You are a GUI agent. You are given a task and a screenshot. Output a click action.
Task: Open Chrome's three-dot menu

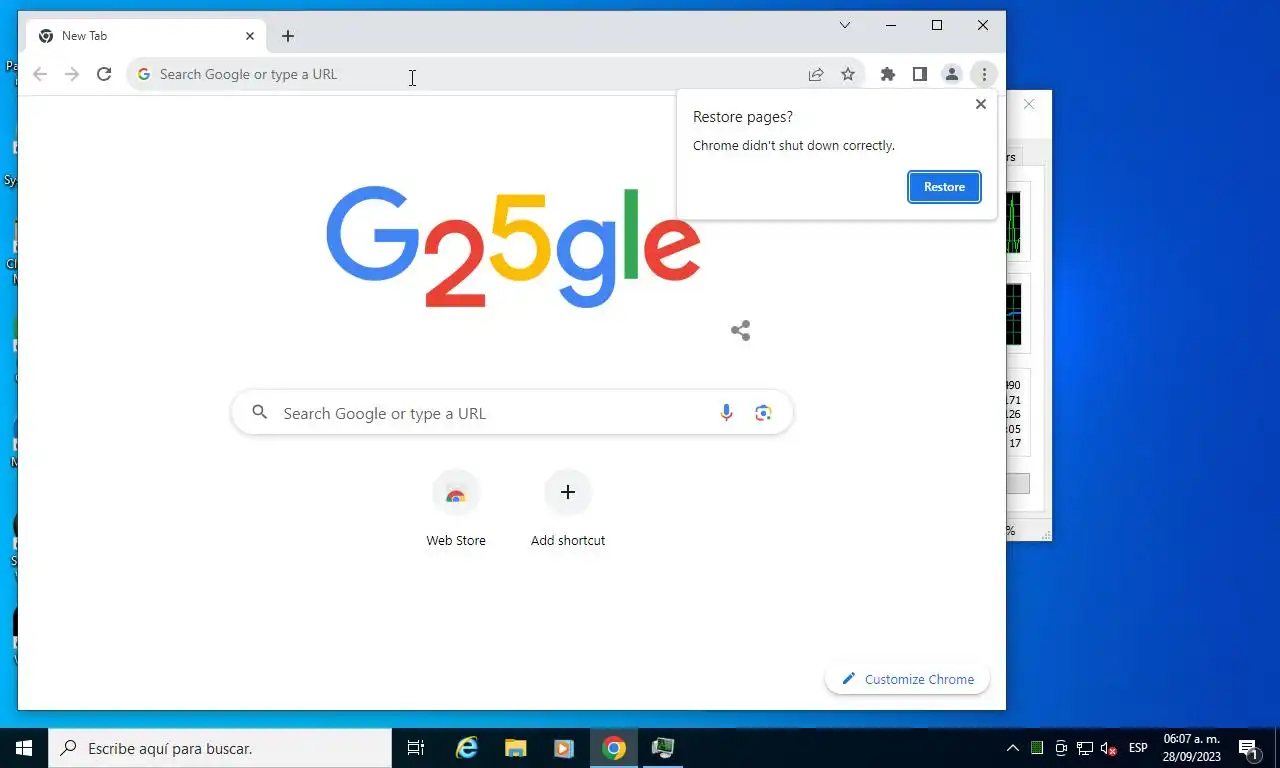click(x=984, y=74)
